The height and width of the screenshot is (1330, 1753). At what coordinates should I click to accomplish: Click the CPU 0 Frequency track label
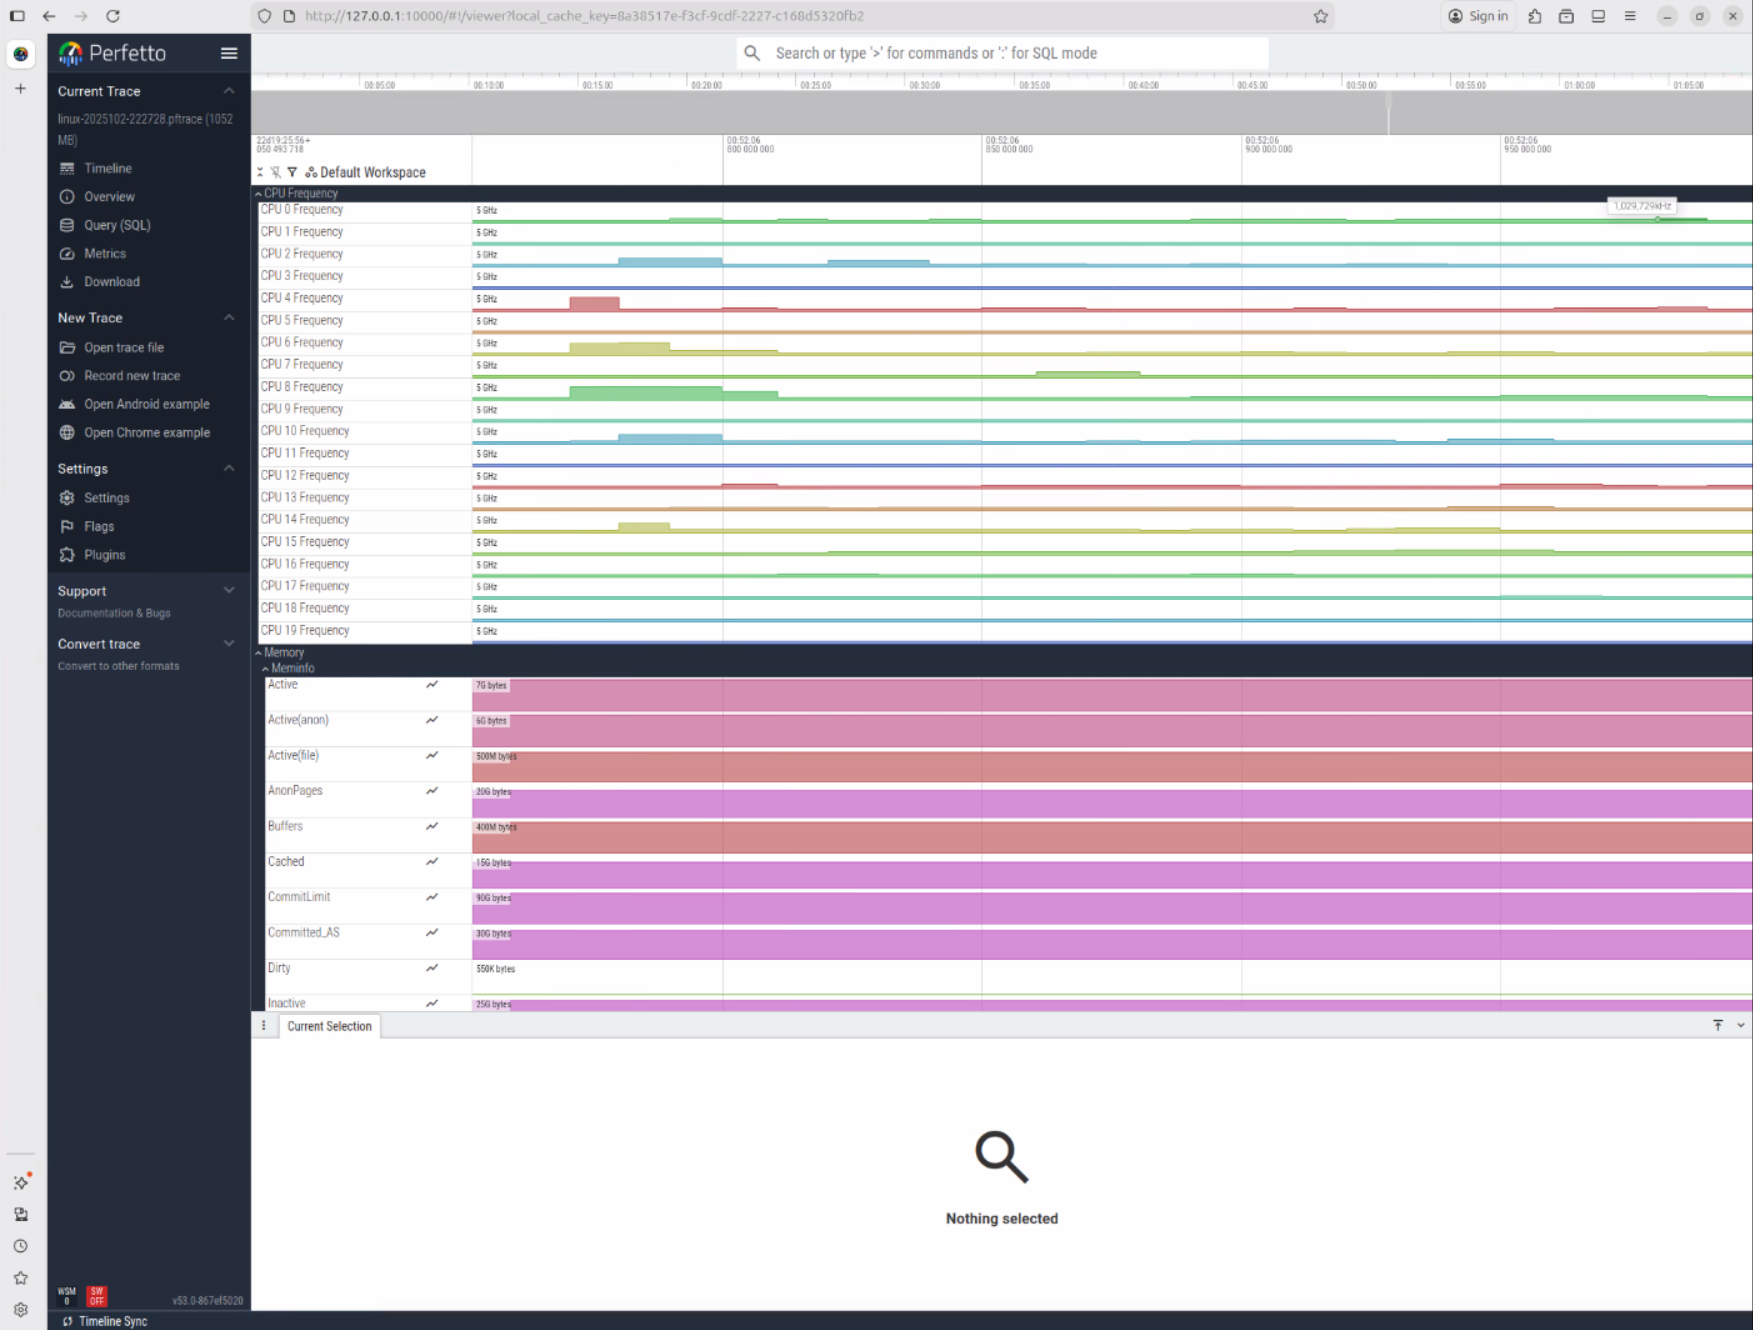[x=302, y=210]
